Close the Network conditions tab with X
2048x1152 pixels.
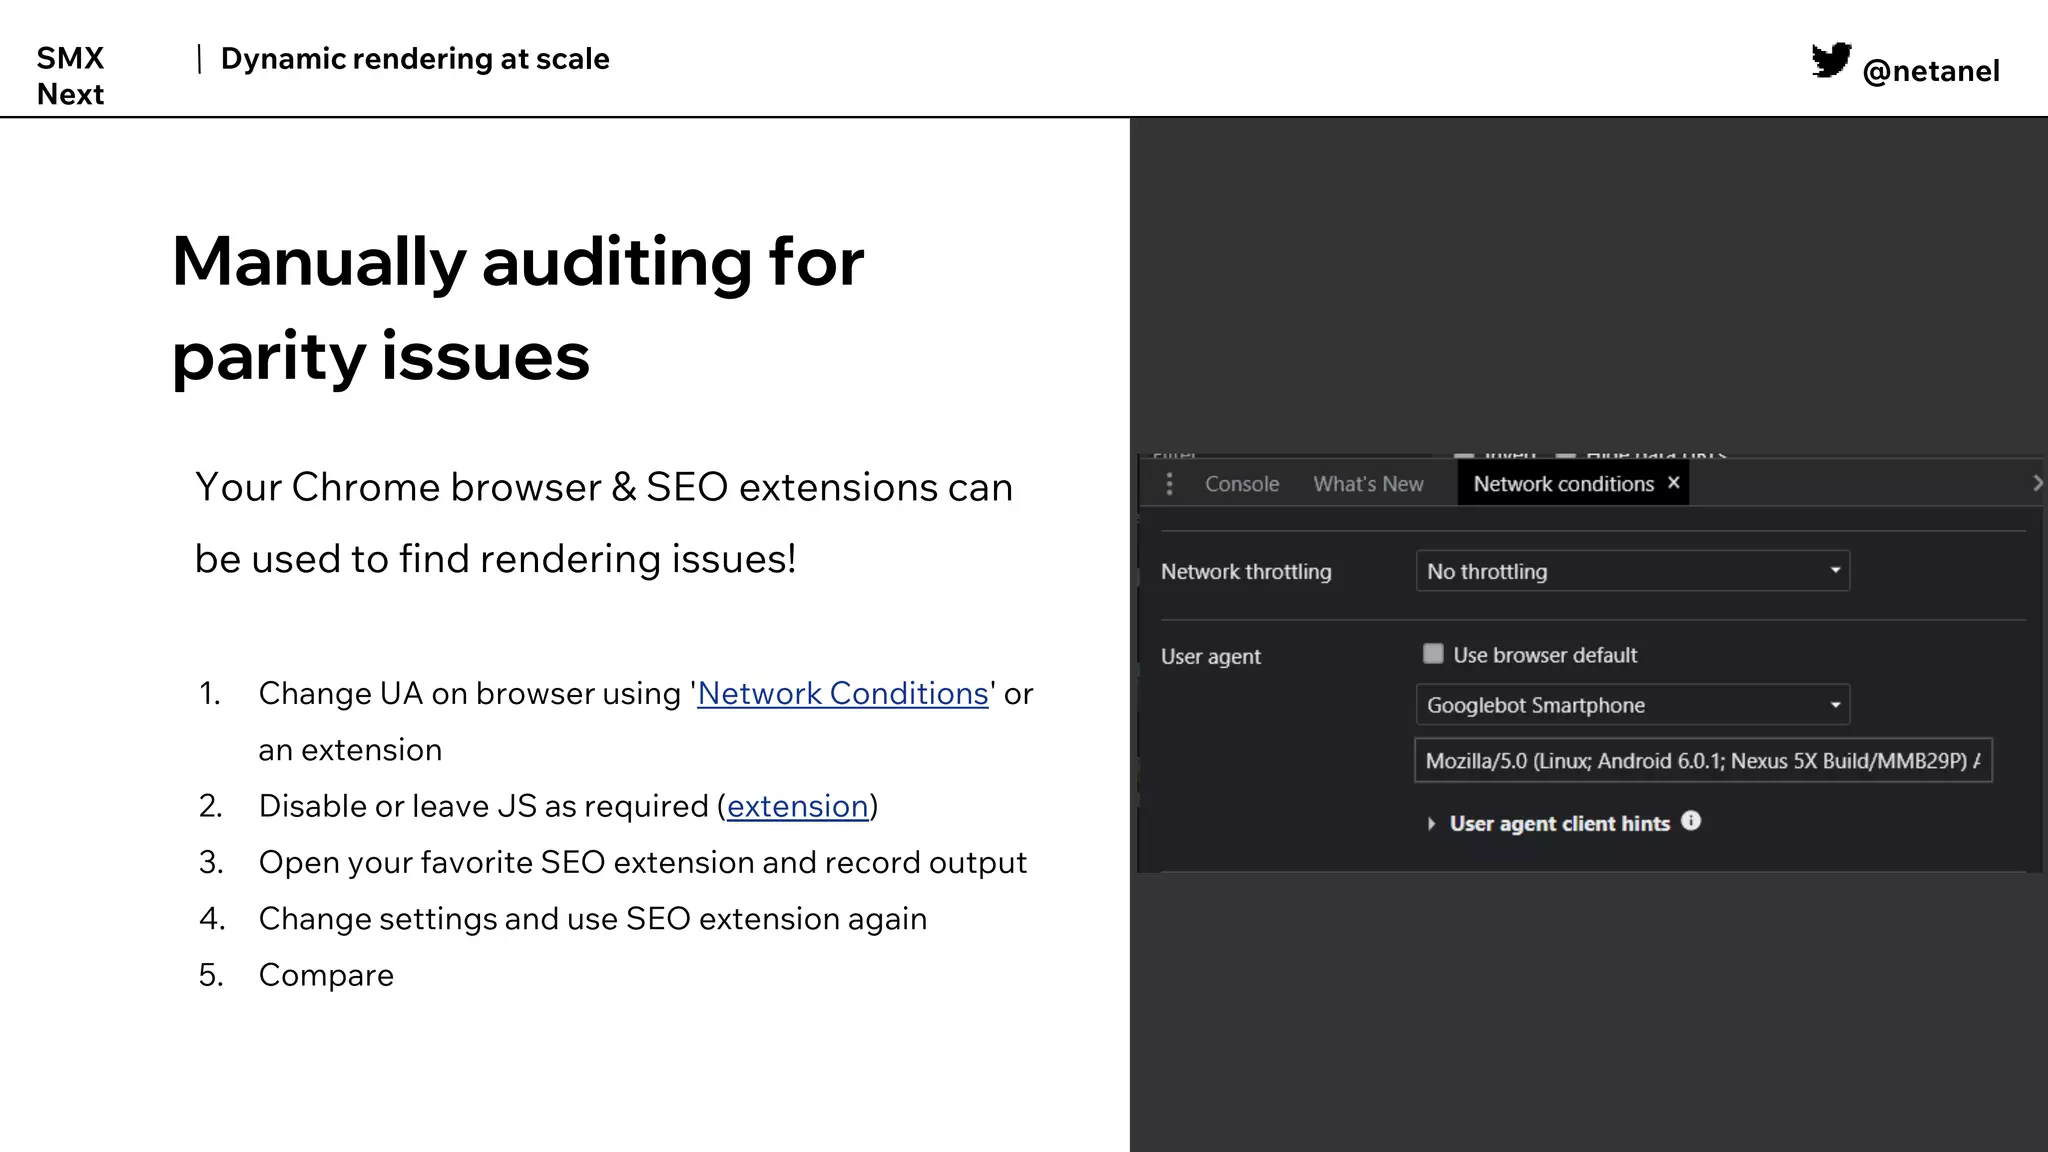pos(1674,483)
